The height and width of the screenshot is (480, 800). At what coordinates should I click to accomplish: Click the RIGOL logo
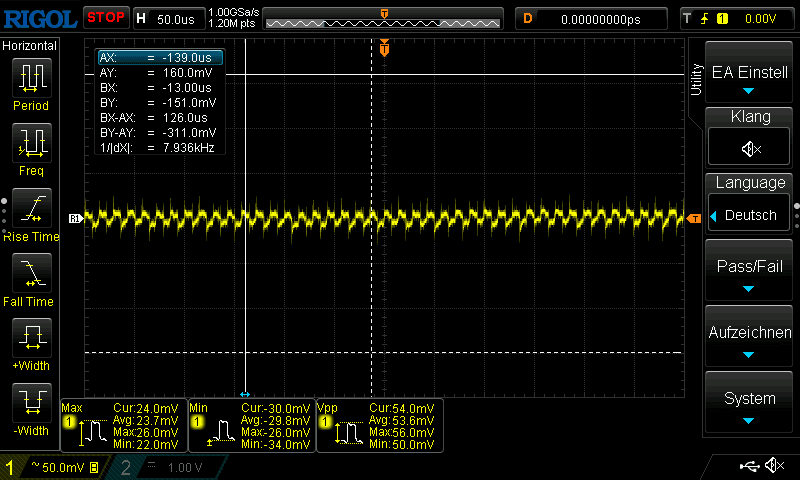40,19
